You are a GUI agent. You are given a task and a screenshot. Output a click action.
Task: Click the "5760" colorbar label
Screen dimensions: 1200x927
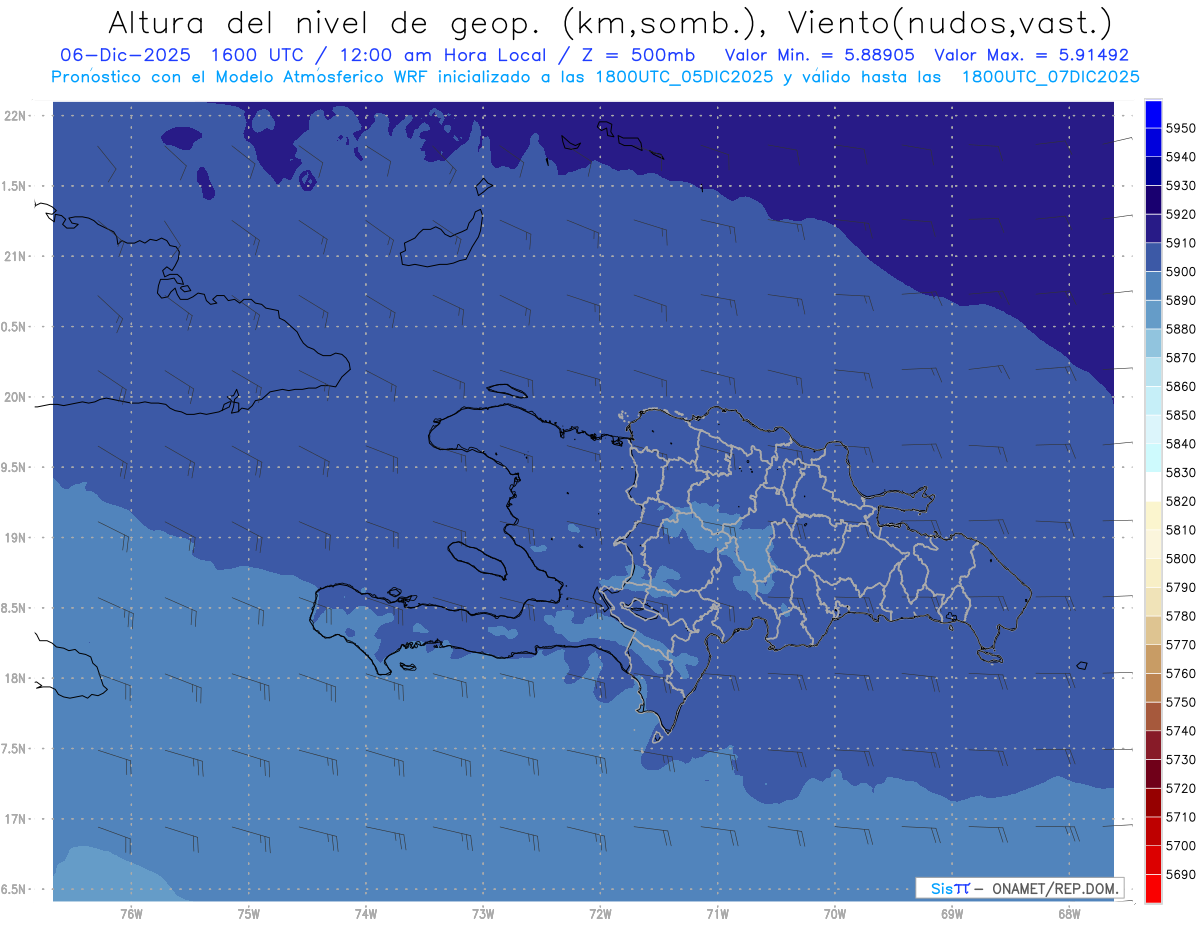pos(1180,673)
